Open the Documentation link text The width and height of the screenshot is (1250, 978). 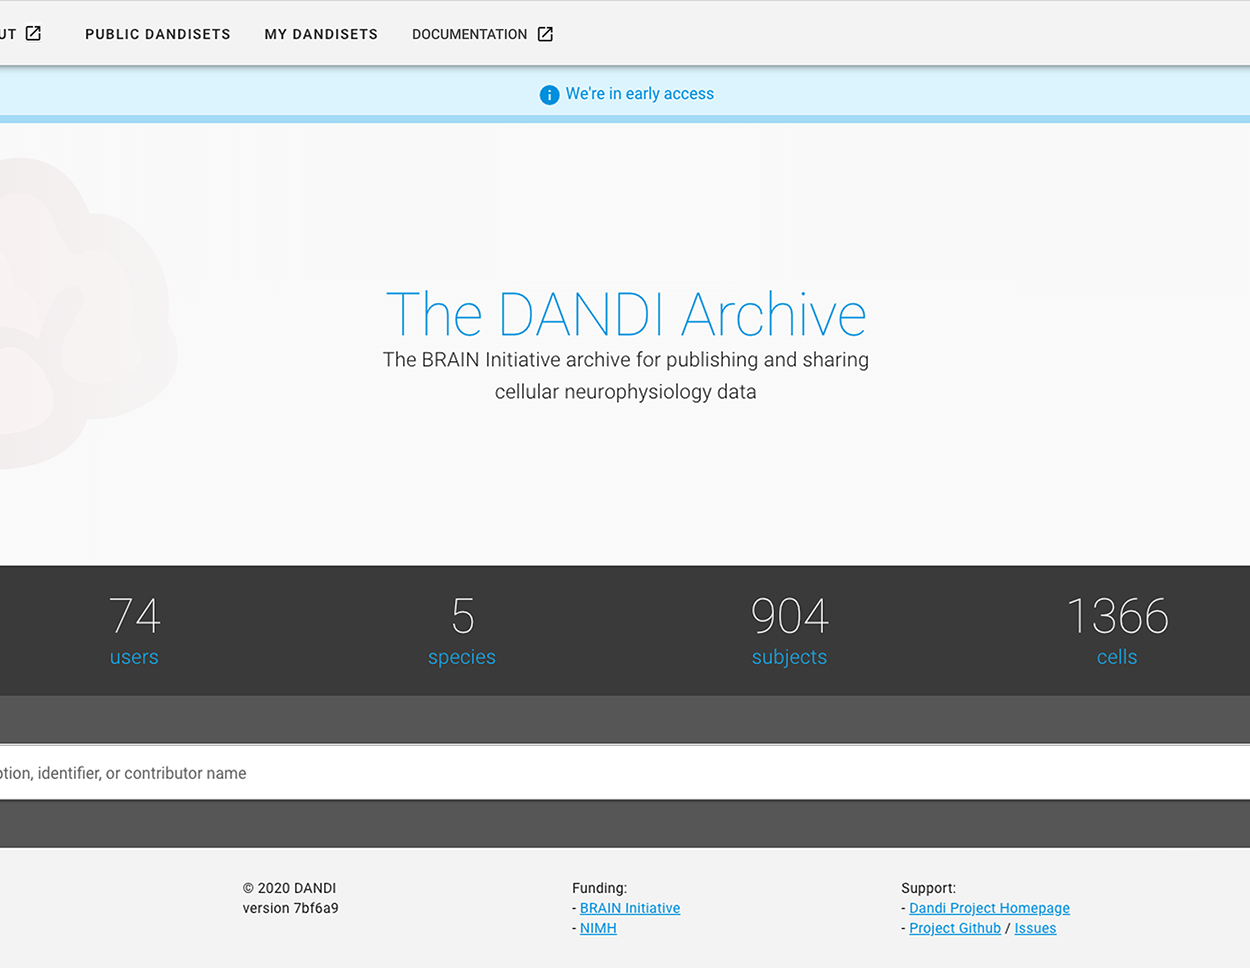pyautogui.click(x=469, y=34)
